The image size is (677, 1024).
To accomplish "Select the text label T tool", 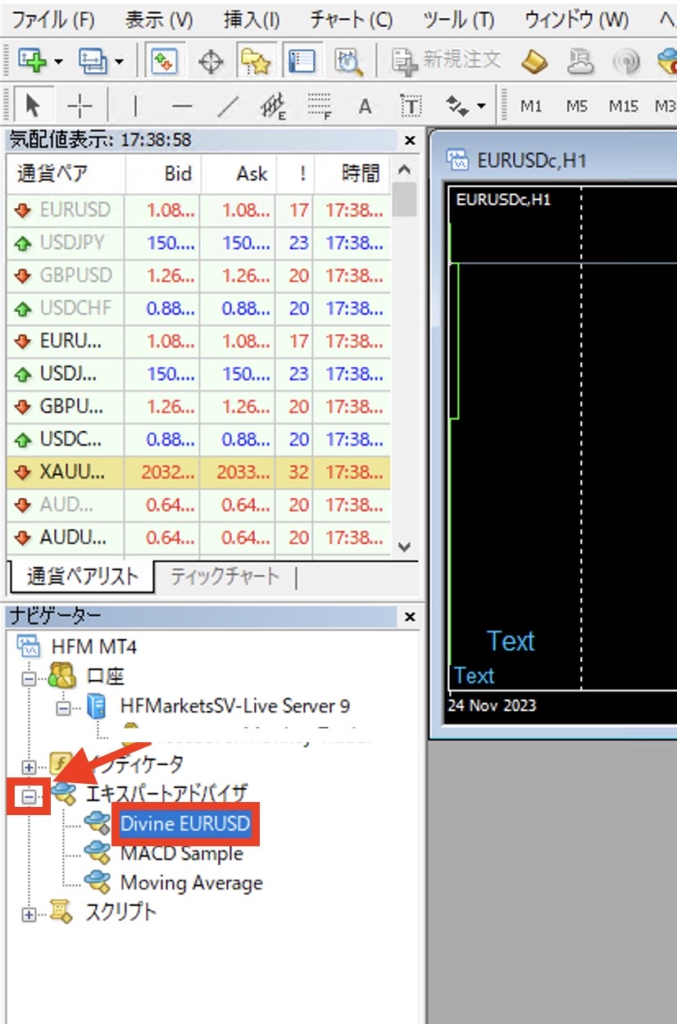I will click(411, 105).
